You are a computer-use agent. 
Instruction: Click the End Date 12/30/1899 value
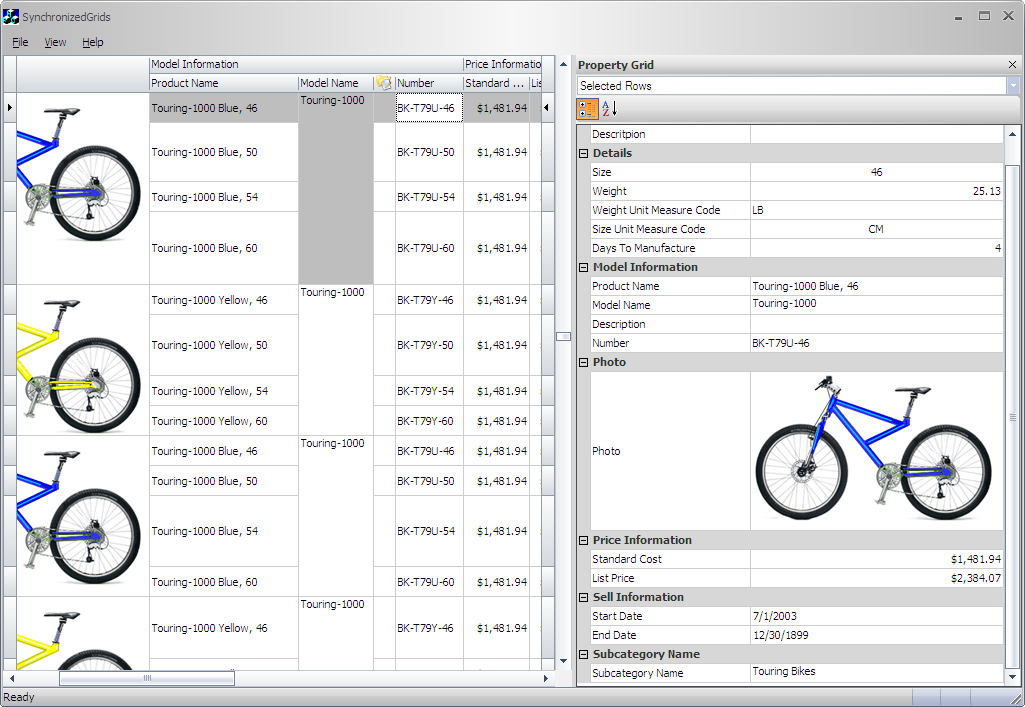click(877, 635)
